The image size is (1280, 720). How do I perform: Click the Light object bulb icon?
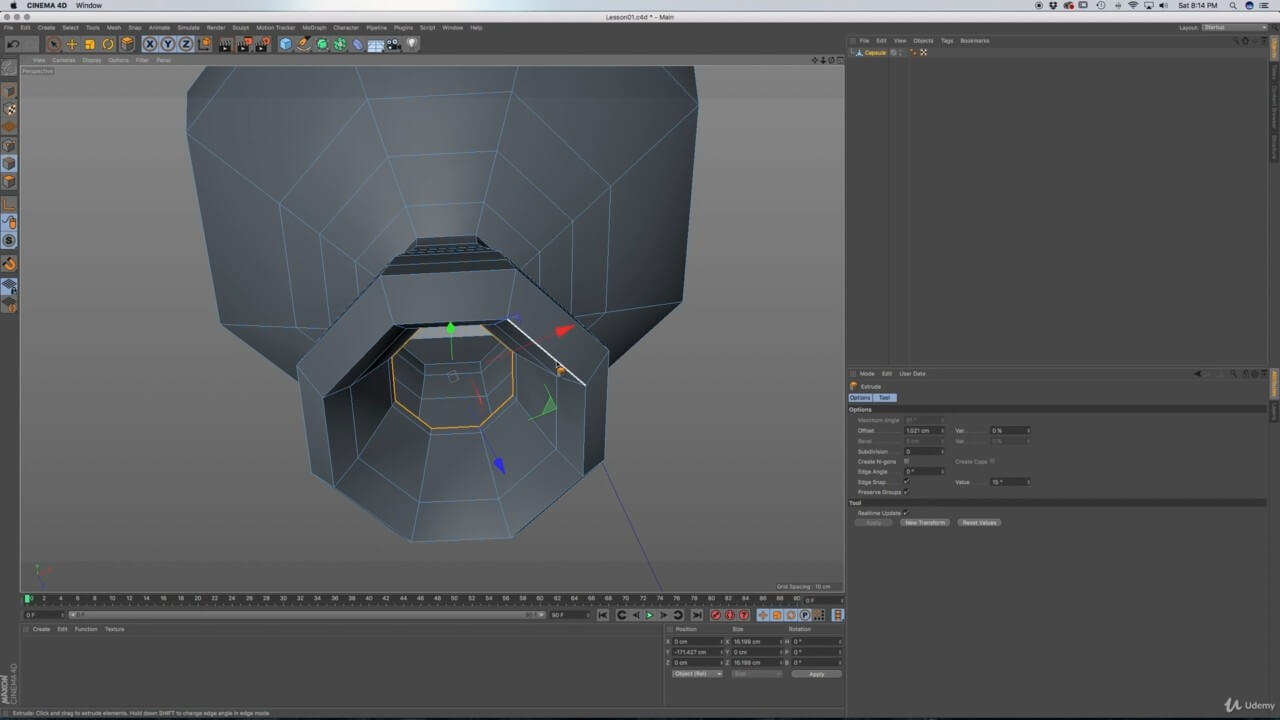(x=412, y=44)
